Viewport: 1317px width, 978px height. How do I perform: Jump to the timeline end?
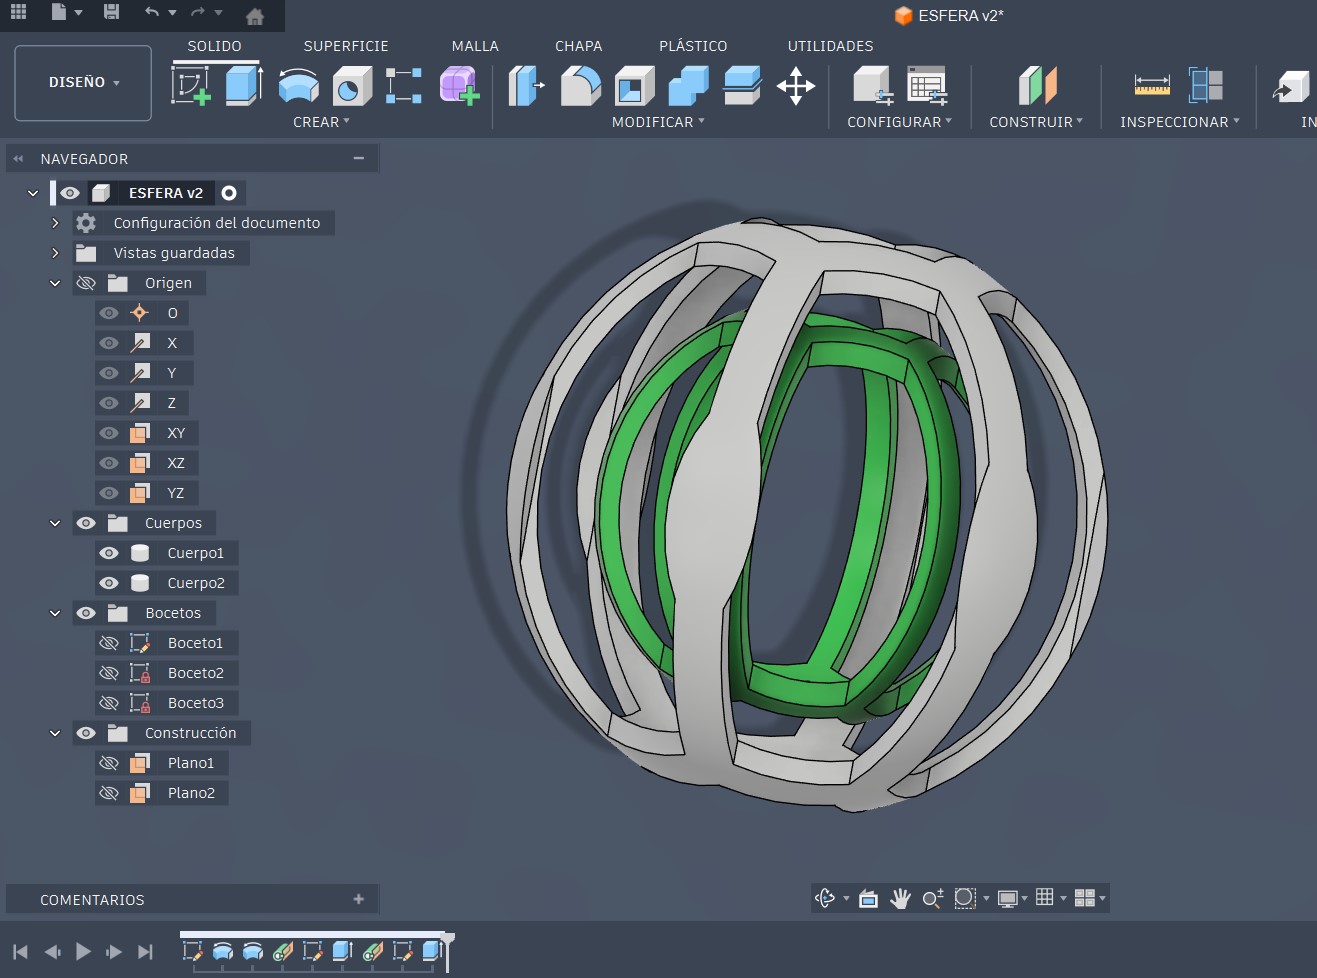point(146,952)
